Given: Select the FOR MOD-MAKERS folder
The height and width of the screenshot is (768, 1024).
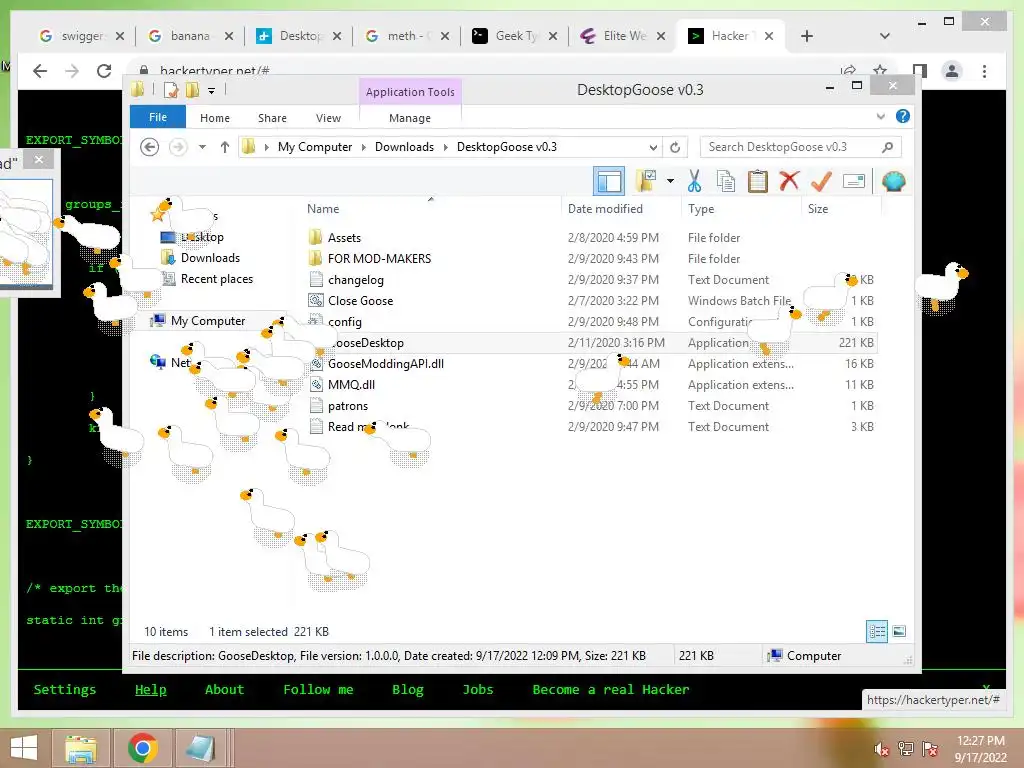Looking at the screenshot, I should tap(379, 259).
